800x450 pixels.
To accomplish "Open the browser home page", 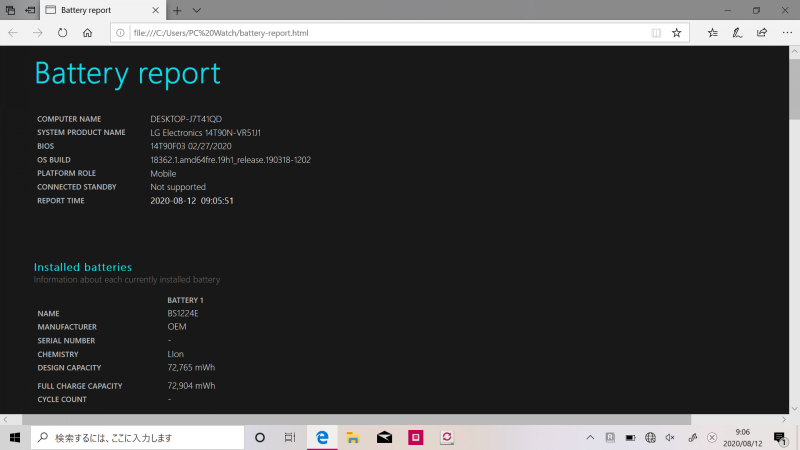I will [87, 33].
